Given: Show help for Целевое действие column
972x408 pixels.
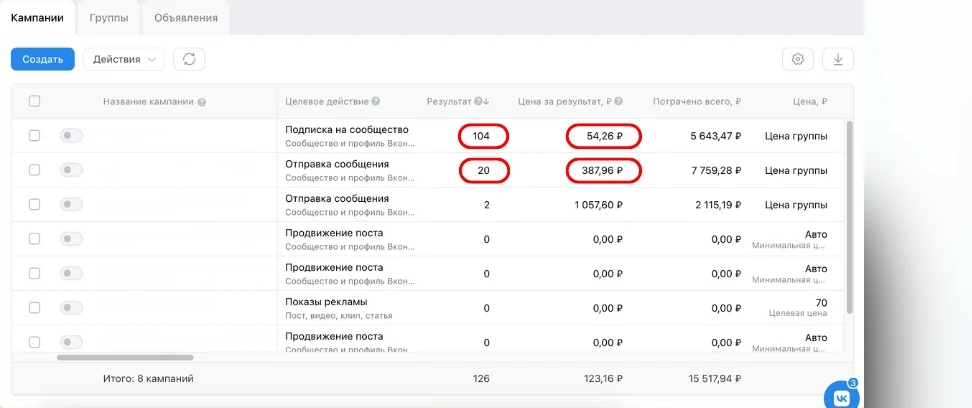Looking at the screenshot, I should coord(376,102).
